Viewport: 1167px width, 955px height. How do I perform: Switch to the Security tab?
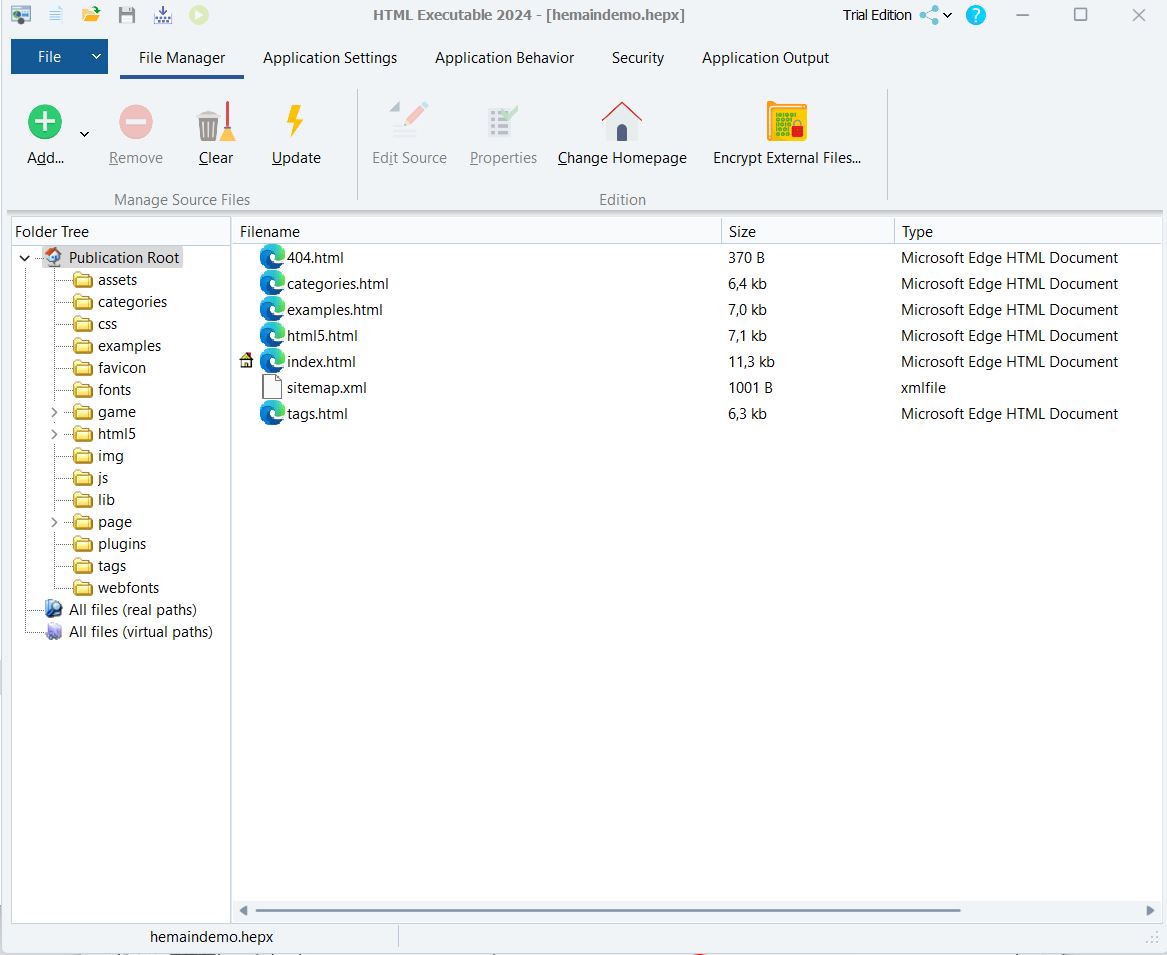tap(637, 58)
